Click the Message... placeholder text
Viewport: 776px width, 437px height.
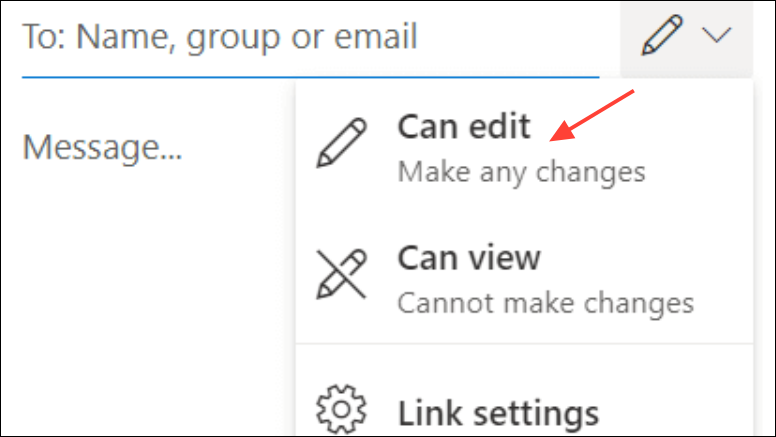pos(102,148)
